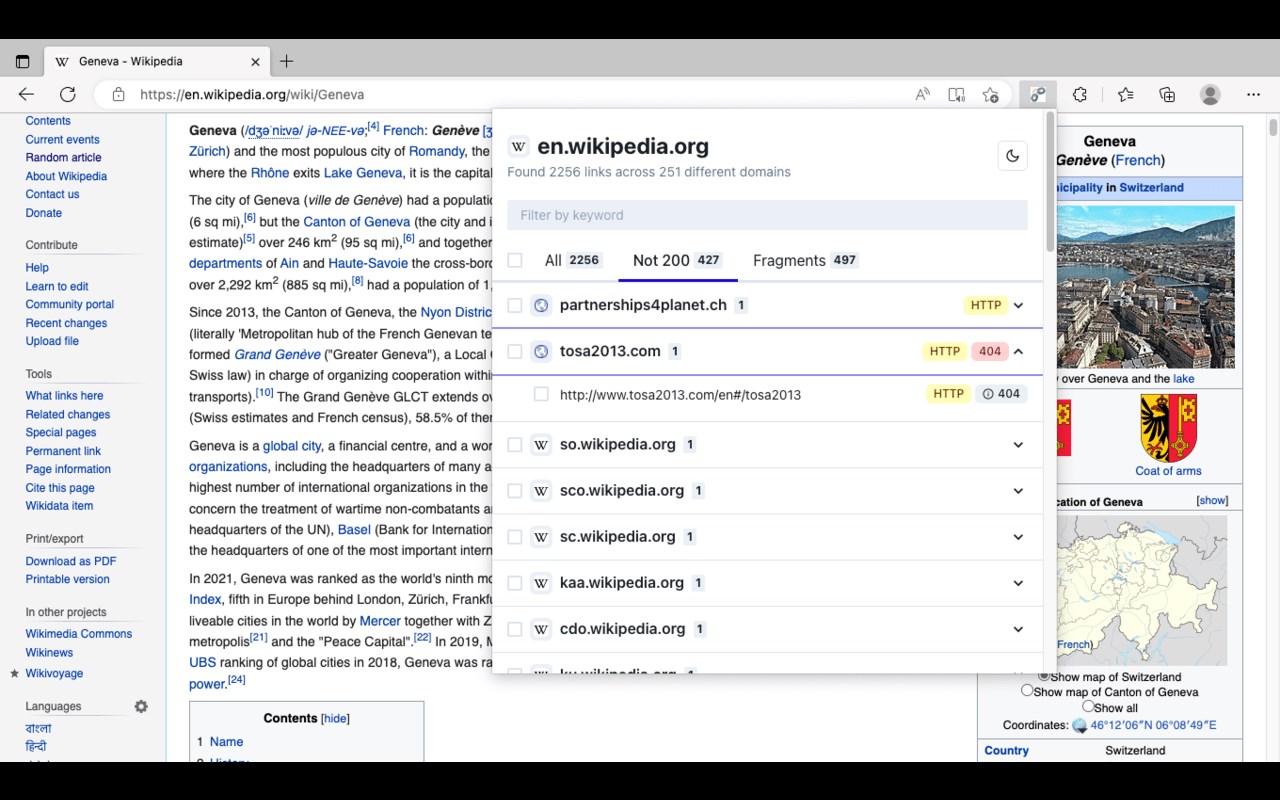
Task: Open the tab actions menu icon
Action: (22, 62)
